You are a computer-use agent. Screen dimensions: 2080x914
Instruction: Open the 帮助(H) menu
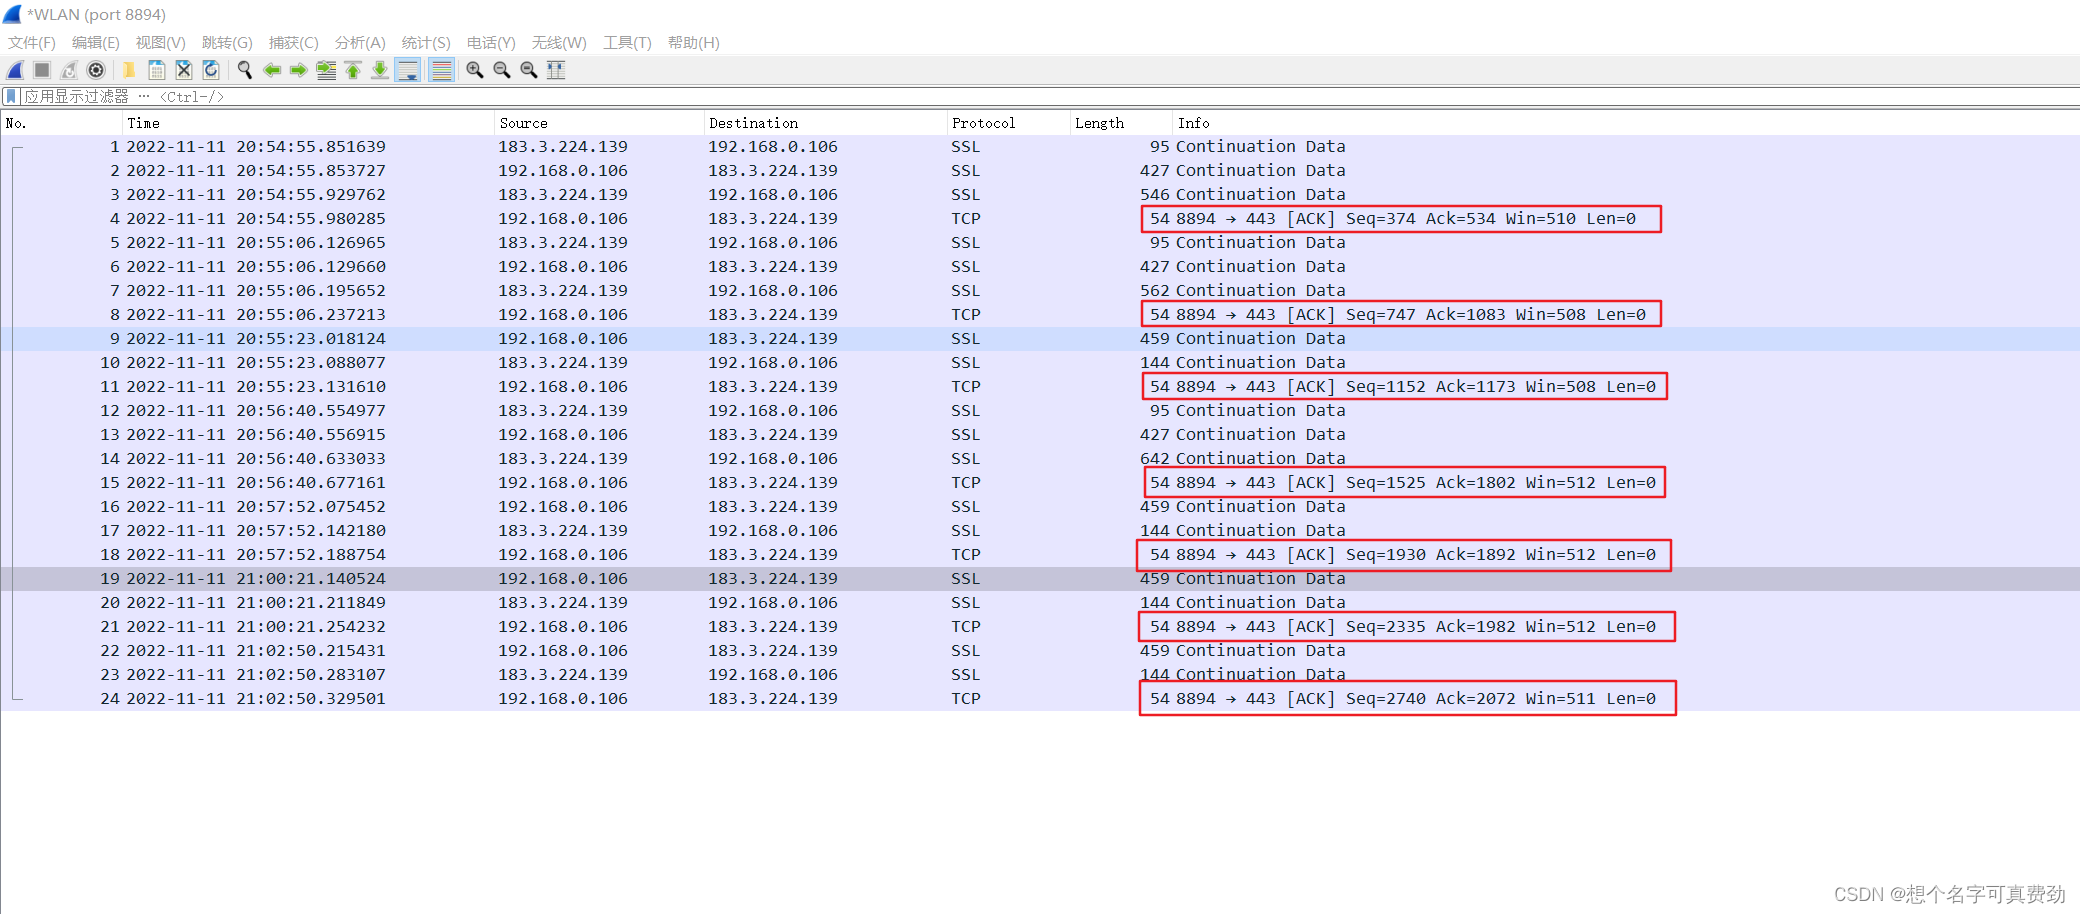click(694, 43)
